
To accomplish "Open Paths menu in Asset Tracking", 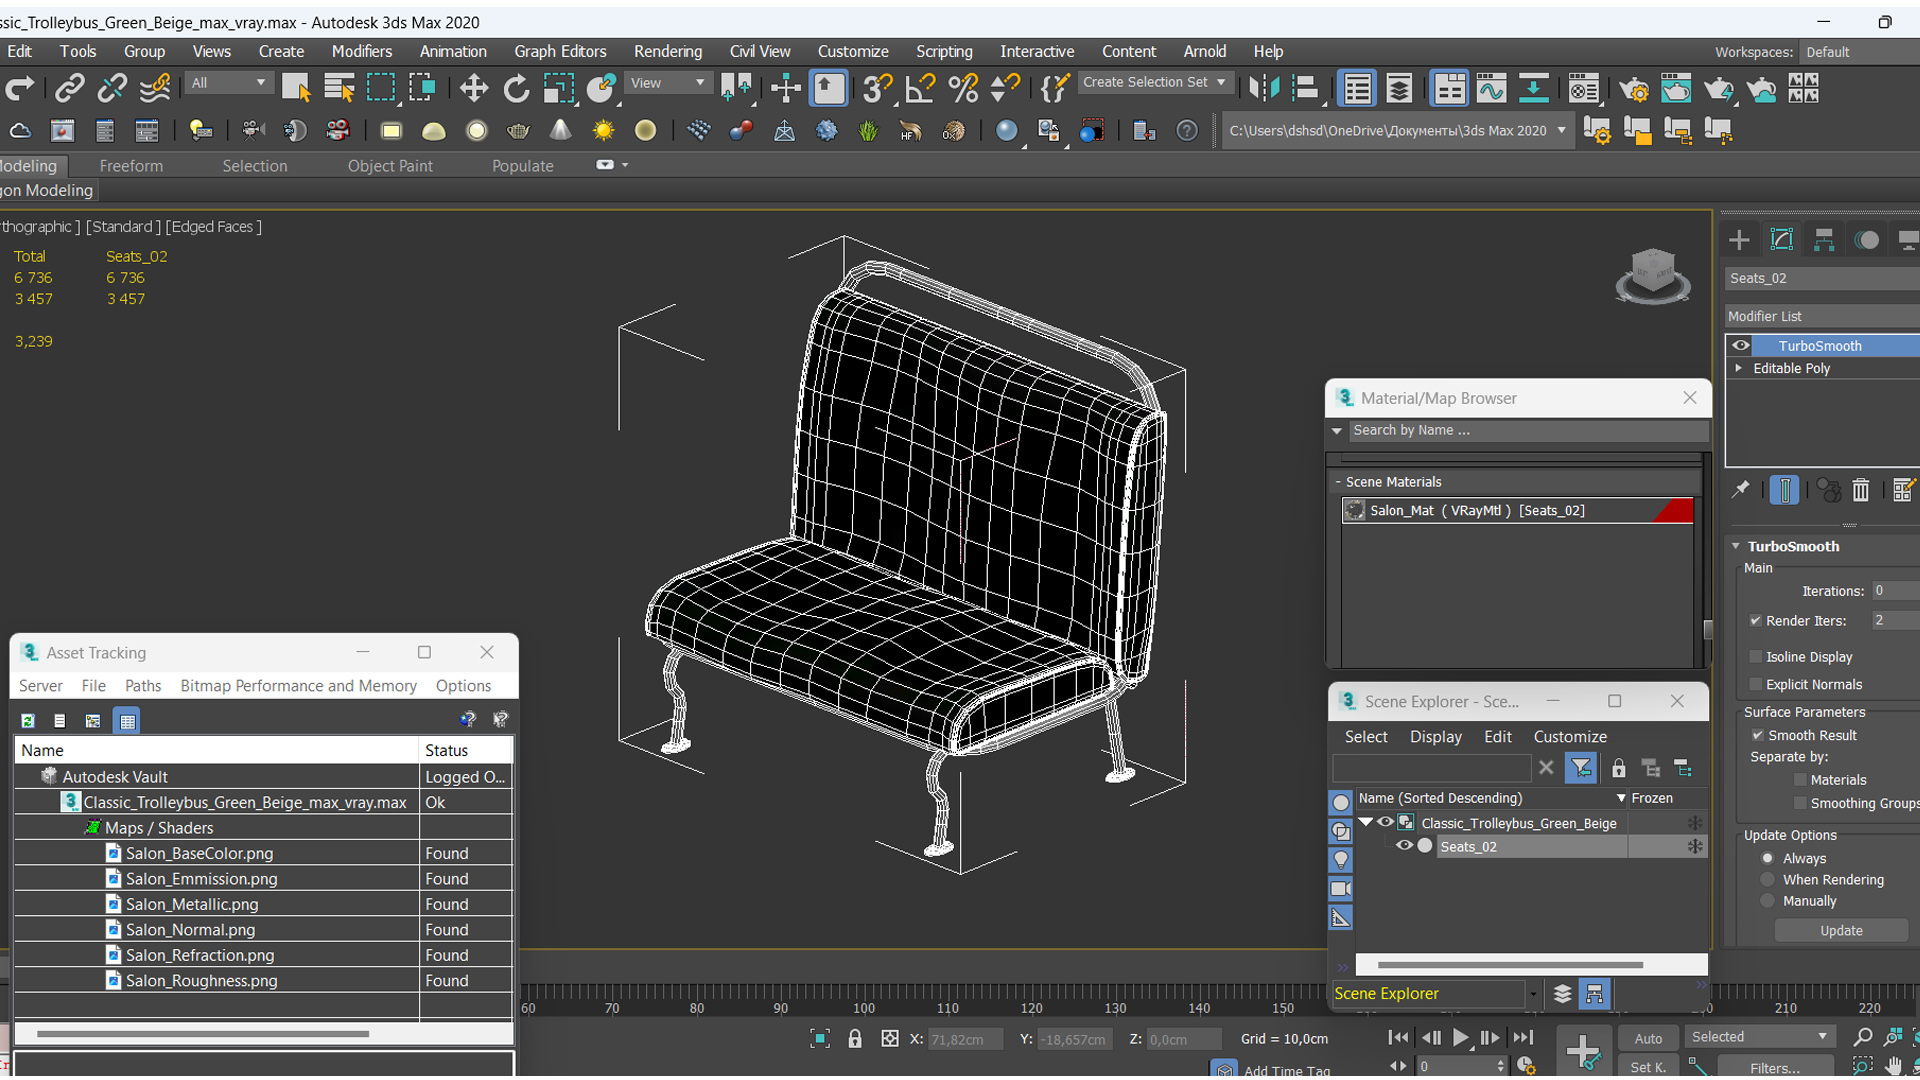I will pos(143,686).
